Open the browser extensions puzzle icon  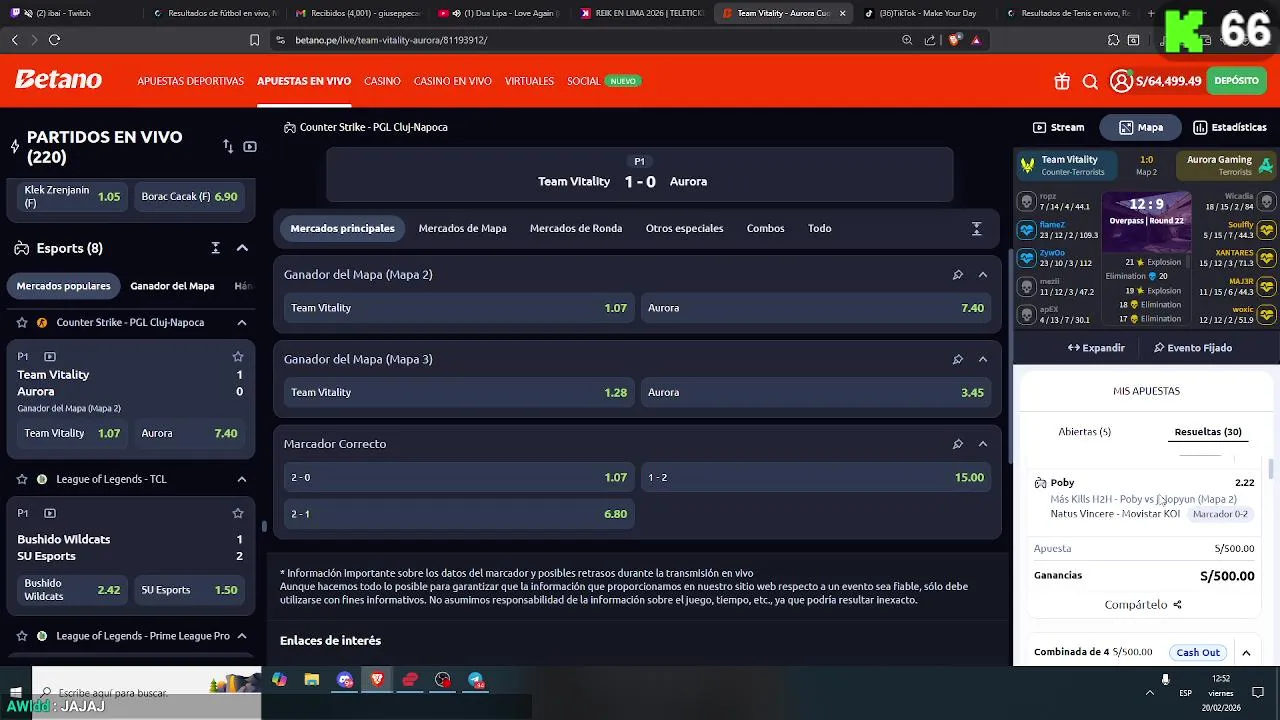(1113, 40)
